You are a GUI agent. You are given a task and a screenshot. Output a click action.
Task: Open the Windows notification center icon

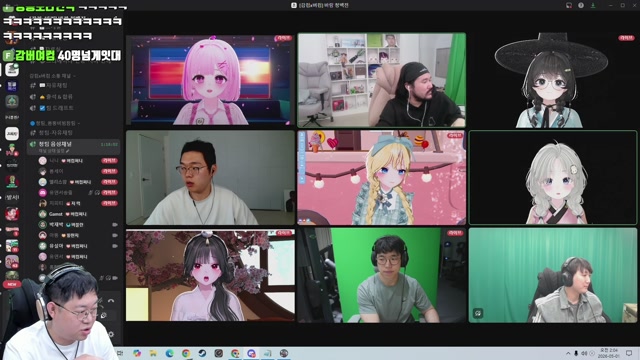pos(629,353)
